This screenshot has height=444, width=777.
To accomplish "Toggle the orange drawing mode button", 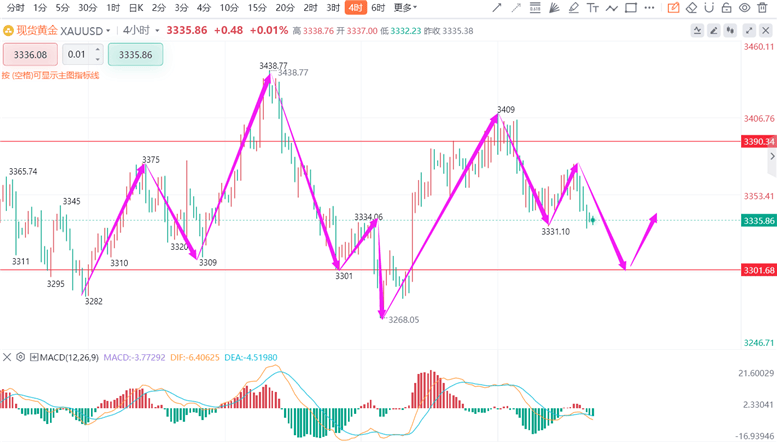I will [673, 7].
